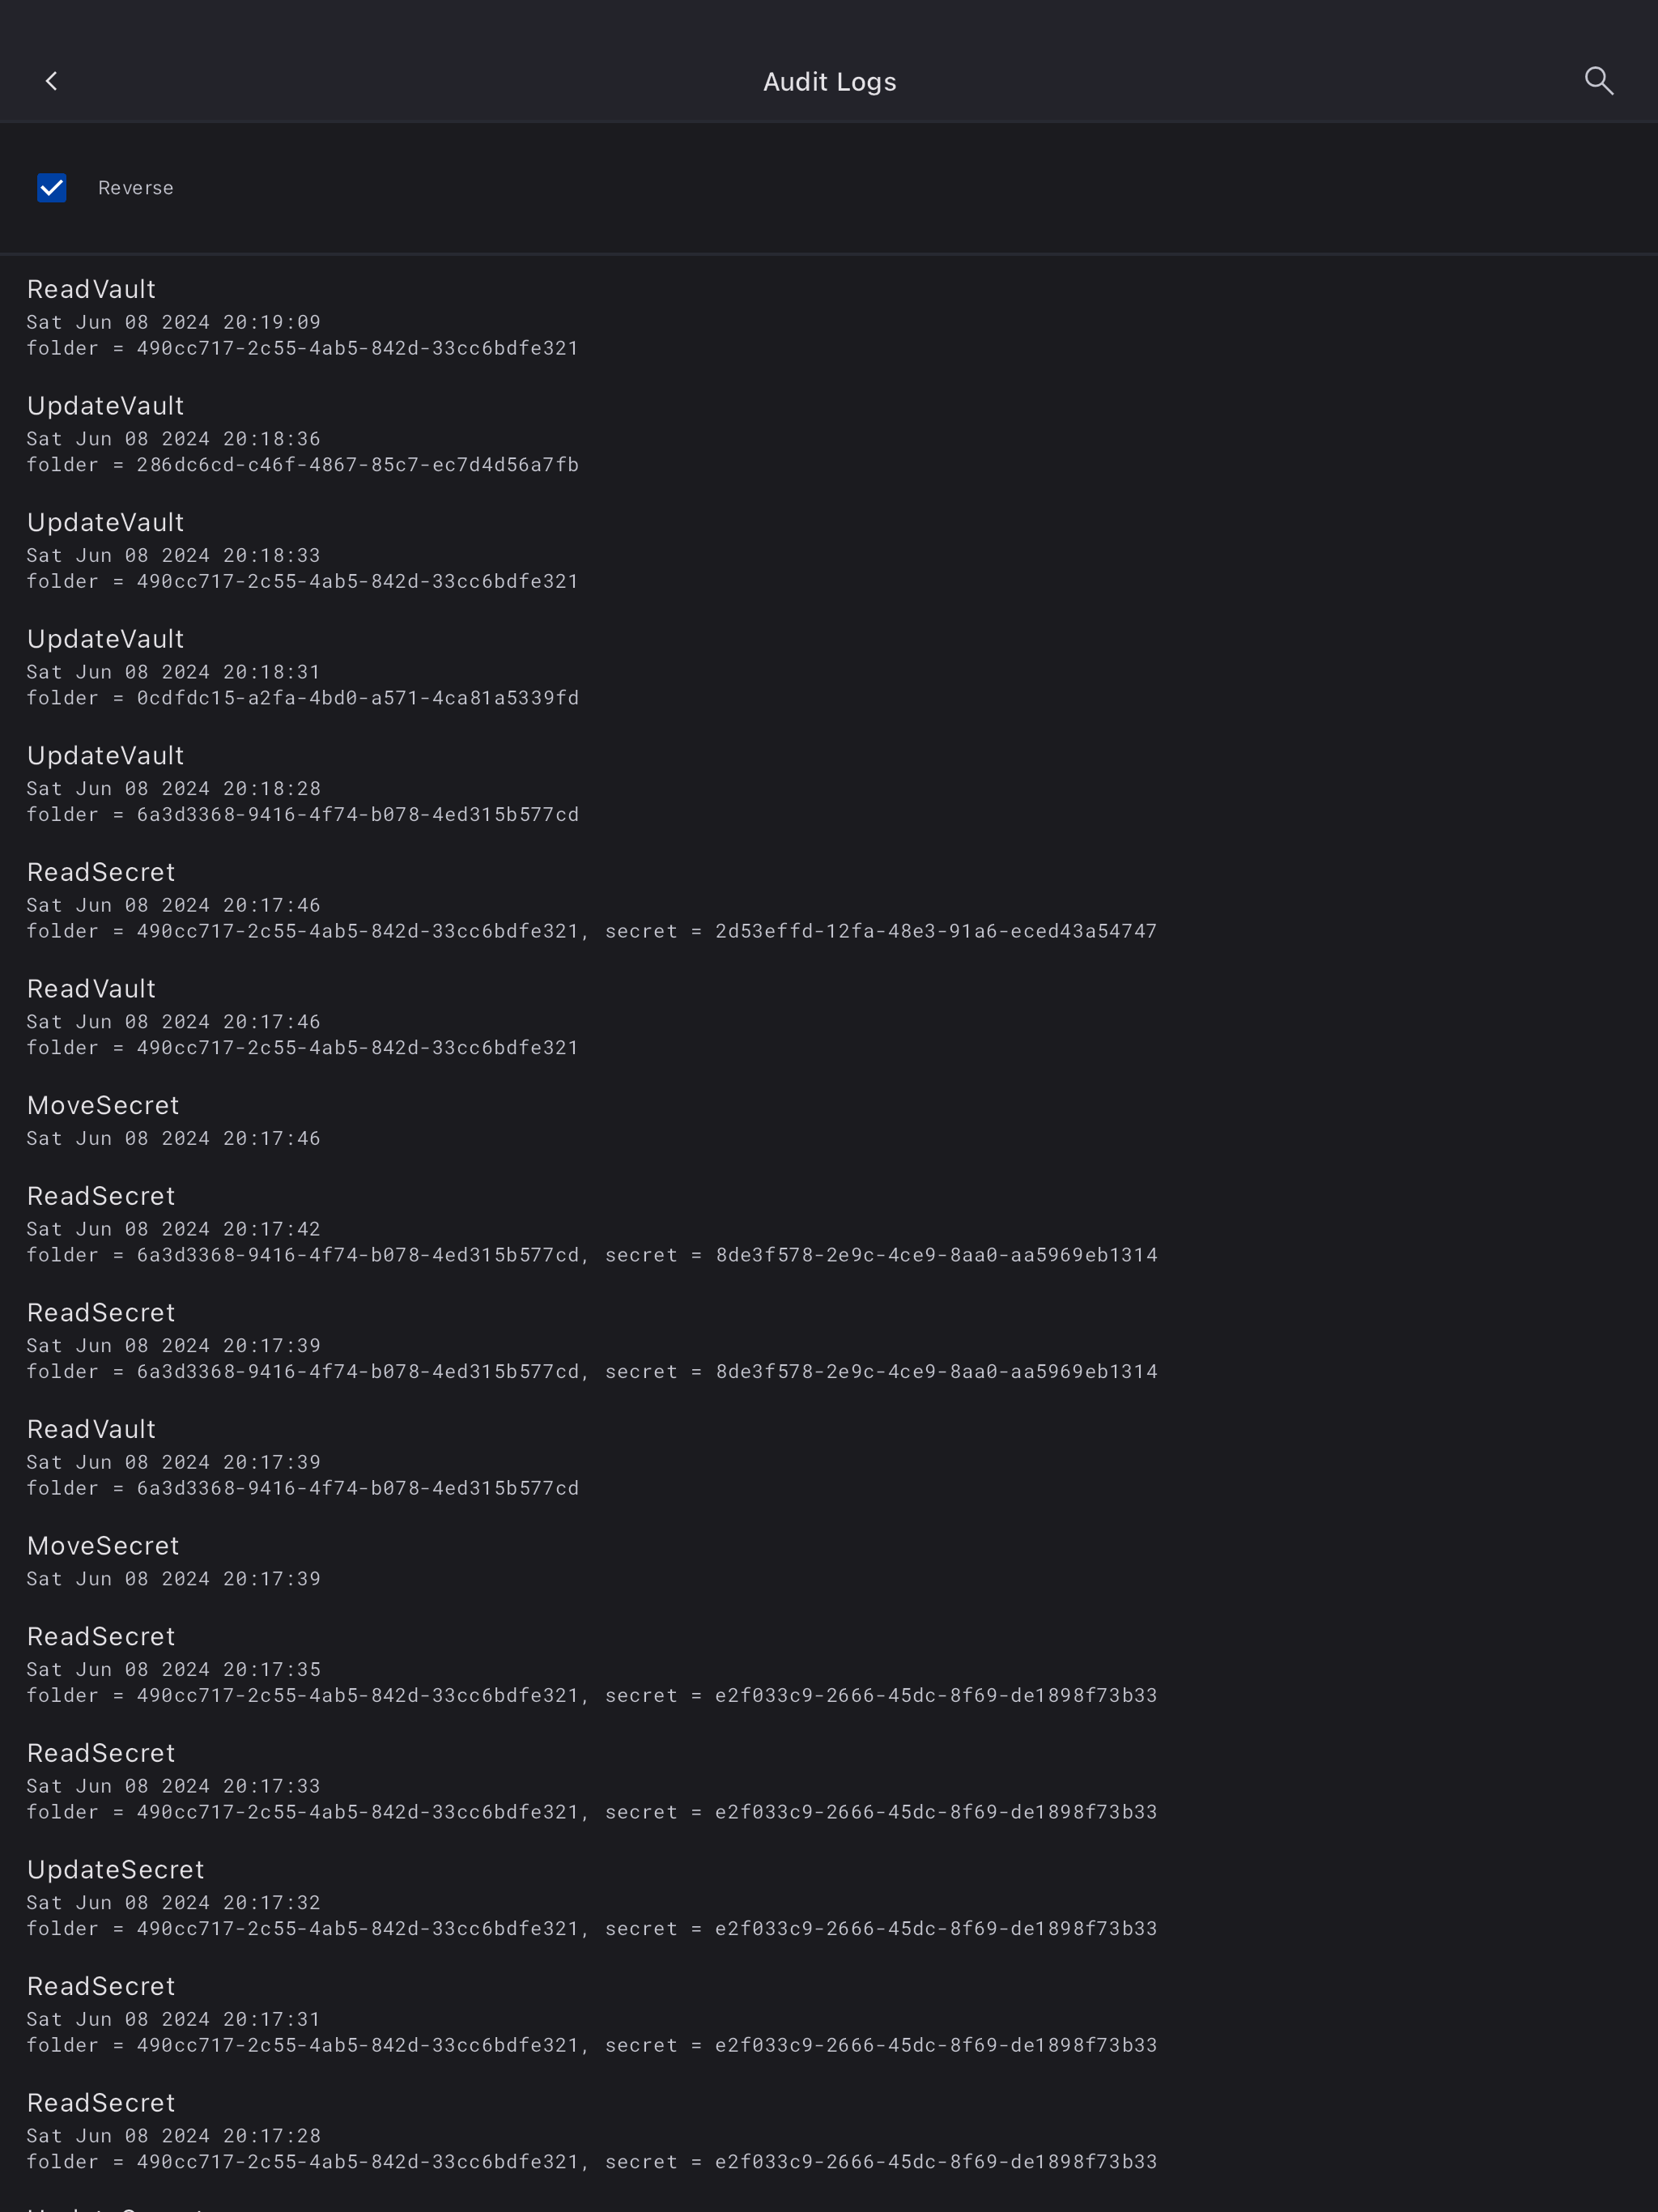Select the UpdateVault entry at 20:18:33

[x=300, y=551]
